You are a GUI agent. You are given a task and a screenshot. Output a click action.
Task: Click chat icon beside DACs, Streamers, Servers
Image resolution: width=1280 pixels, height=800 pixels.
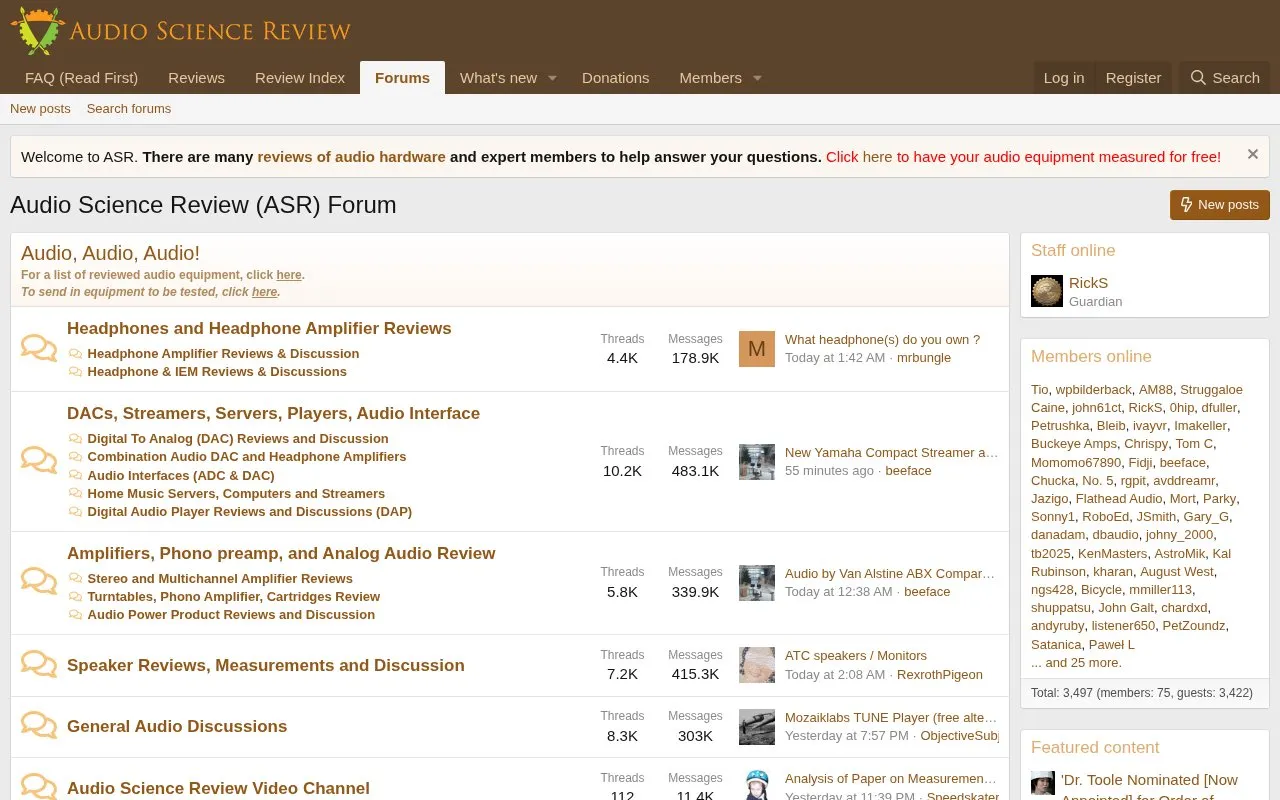click(x=39, y=461)
